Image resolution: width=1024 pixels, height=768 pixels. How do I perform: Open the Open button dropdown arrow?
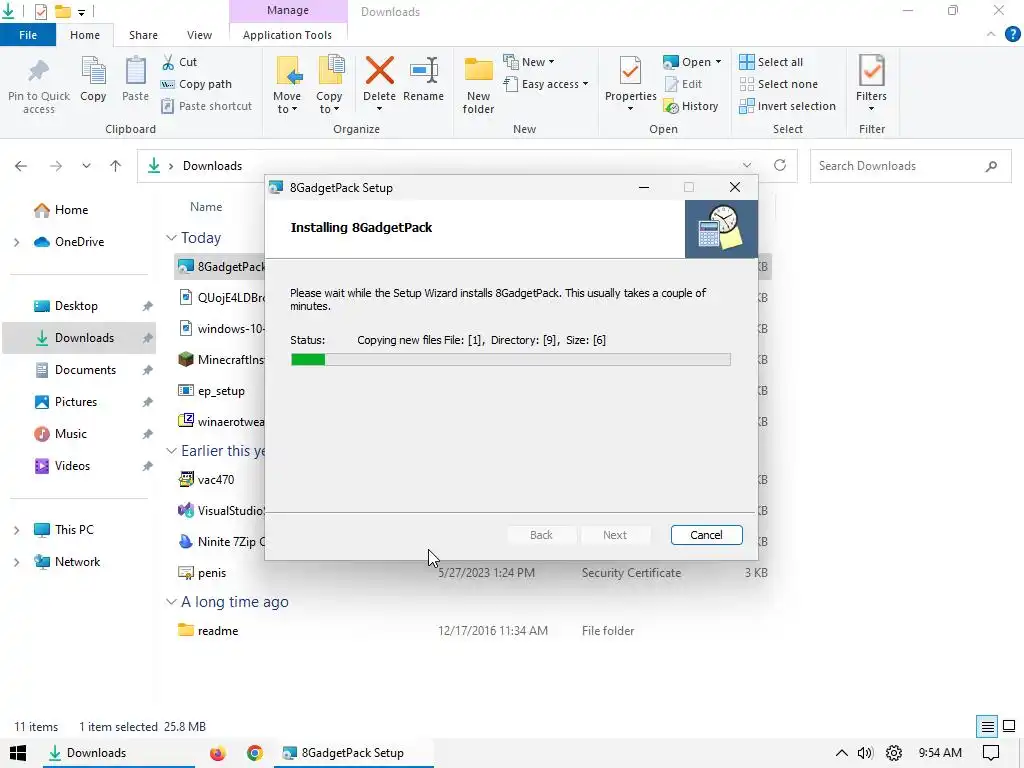tap(718, 62)
